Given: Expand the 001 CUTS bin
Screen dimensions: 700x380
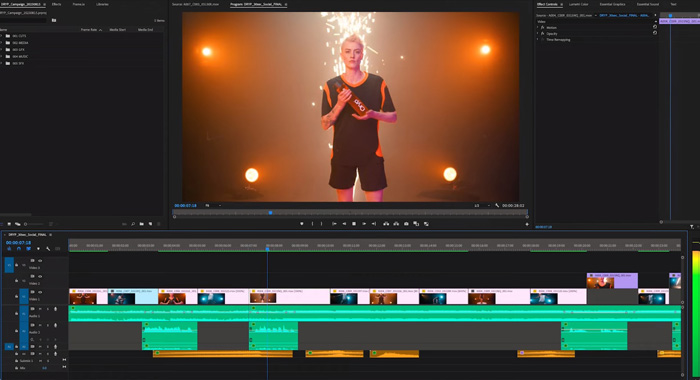Looking at the screenshot, I should click(1, 36).
